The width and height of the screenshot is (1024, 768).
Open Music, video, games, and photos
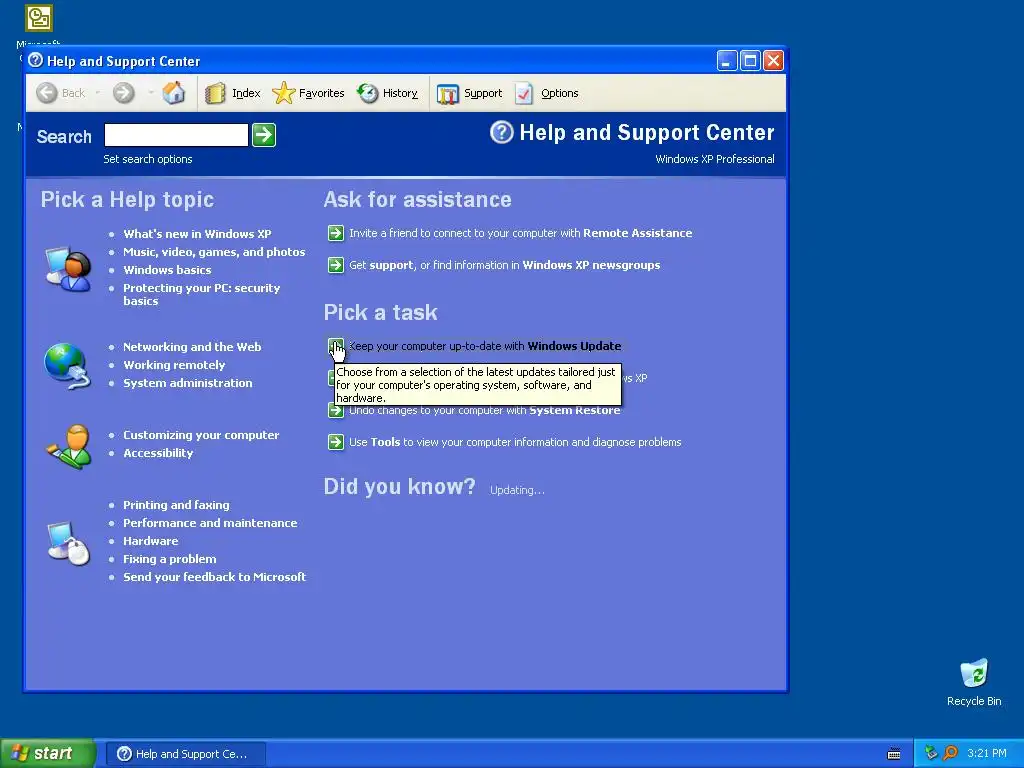[214, 252]
